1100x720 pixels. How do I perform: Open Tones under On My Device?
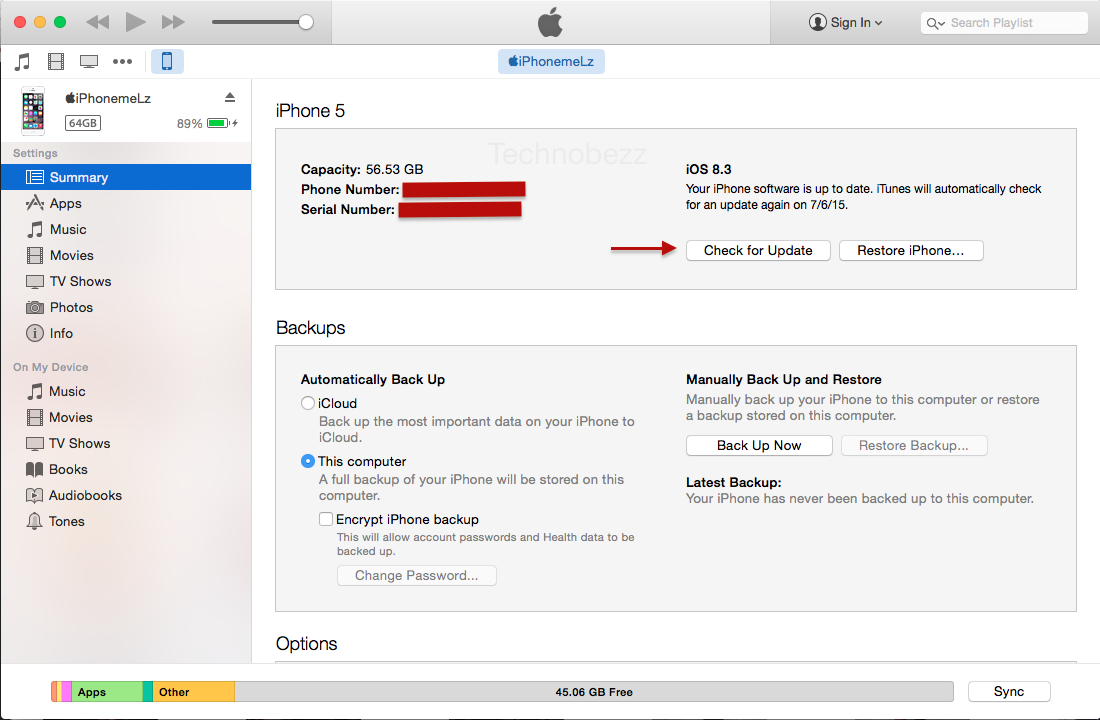tap(126, 521)
